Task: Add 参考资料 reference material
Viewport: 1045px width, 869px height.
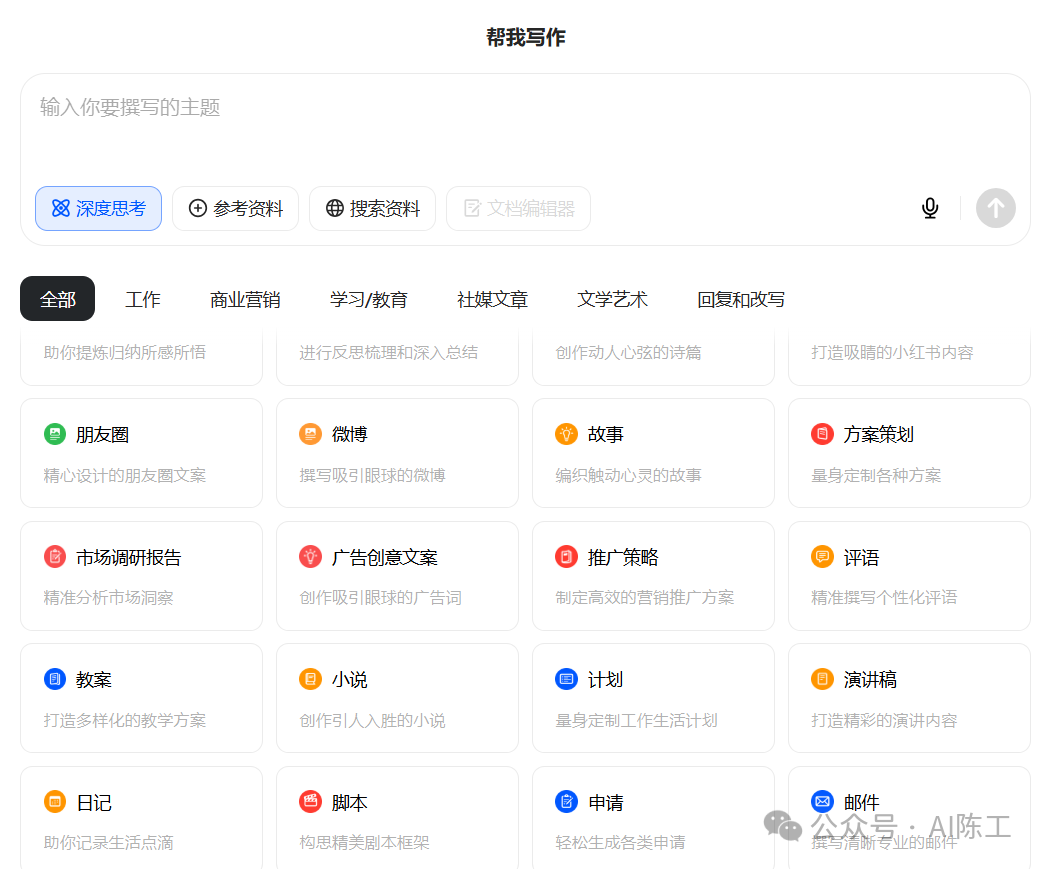Action: pyautogui.click(x=235, y=208)
